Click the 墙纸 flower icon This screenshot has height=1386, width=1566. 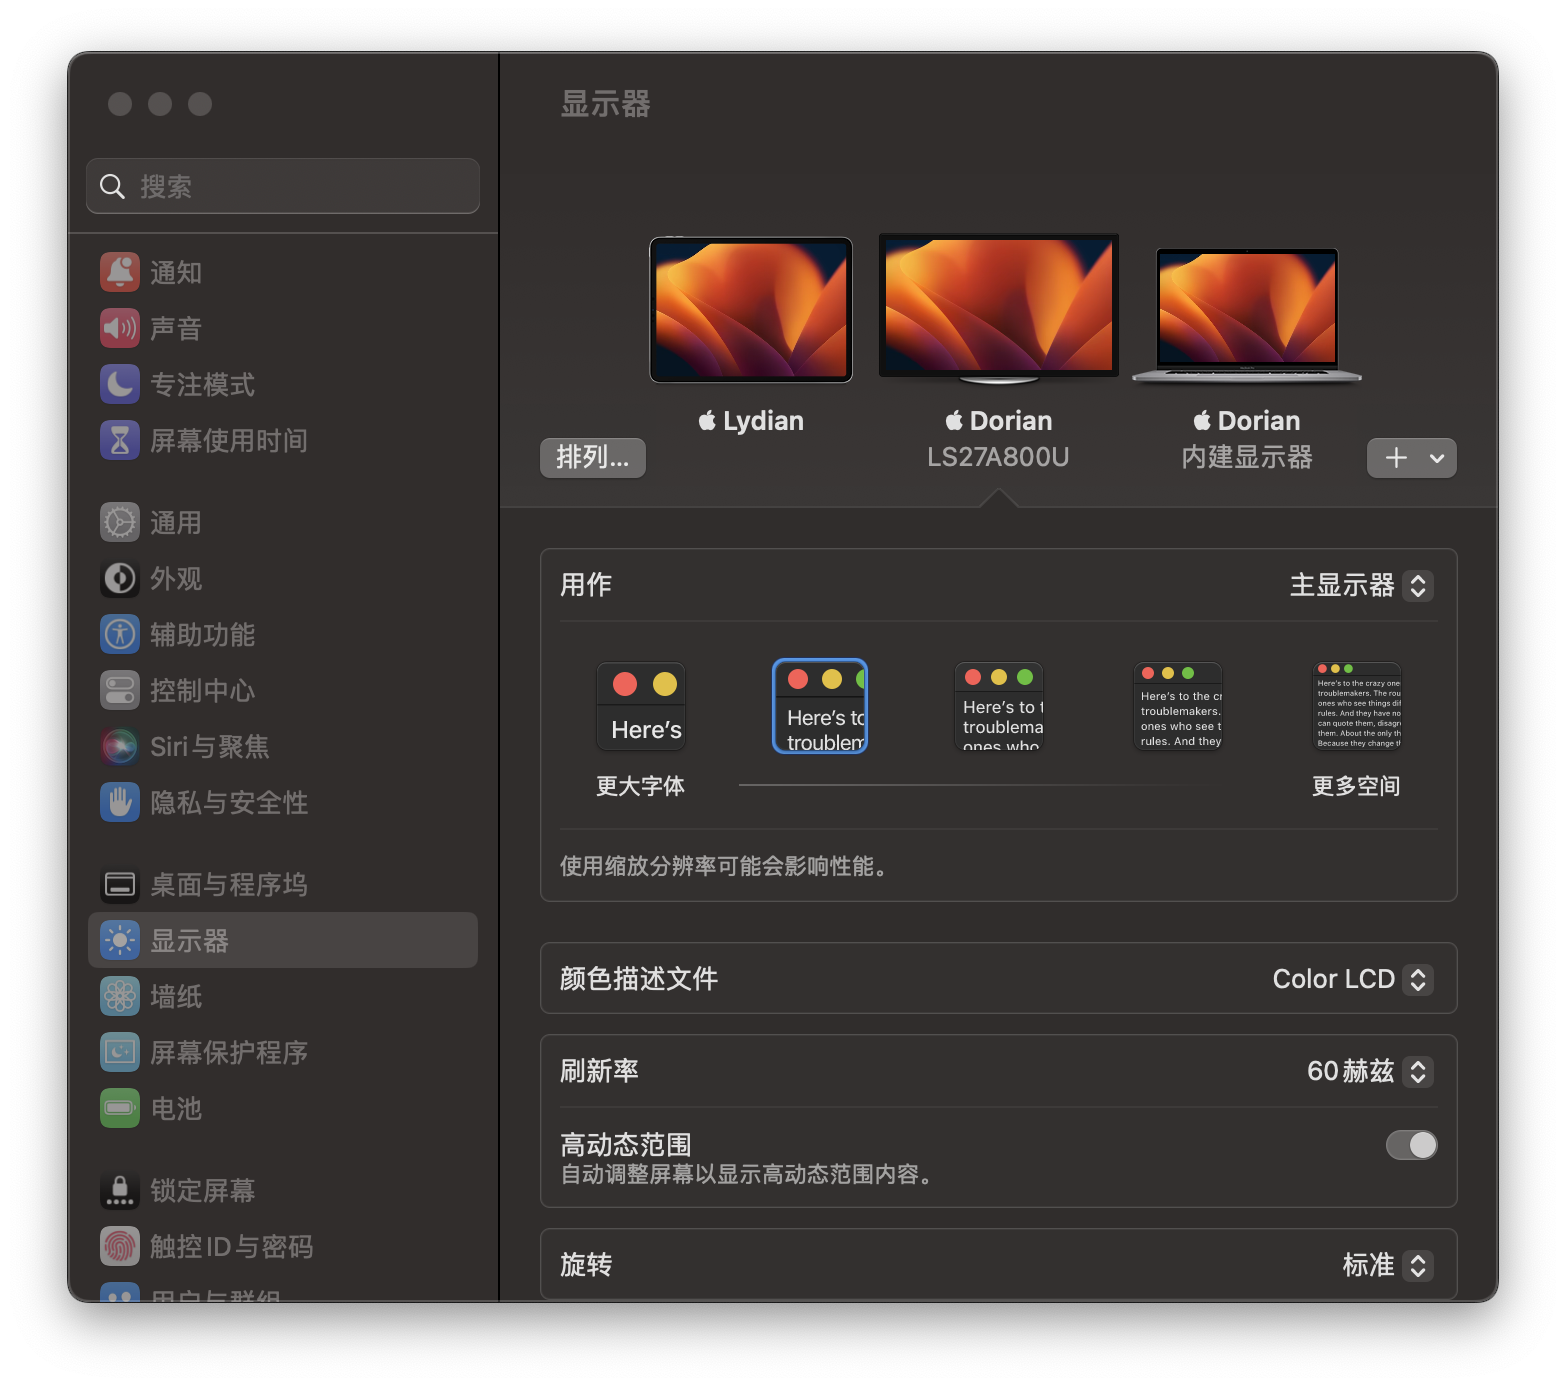click(x=120, y=996)
